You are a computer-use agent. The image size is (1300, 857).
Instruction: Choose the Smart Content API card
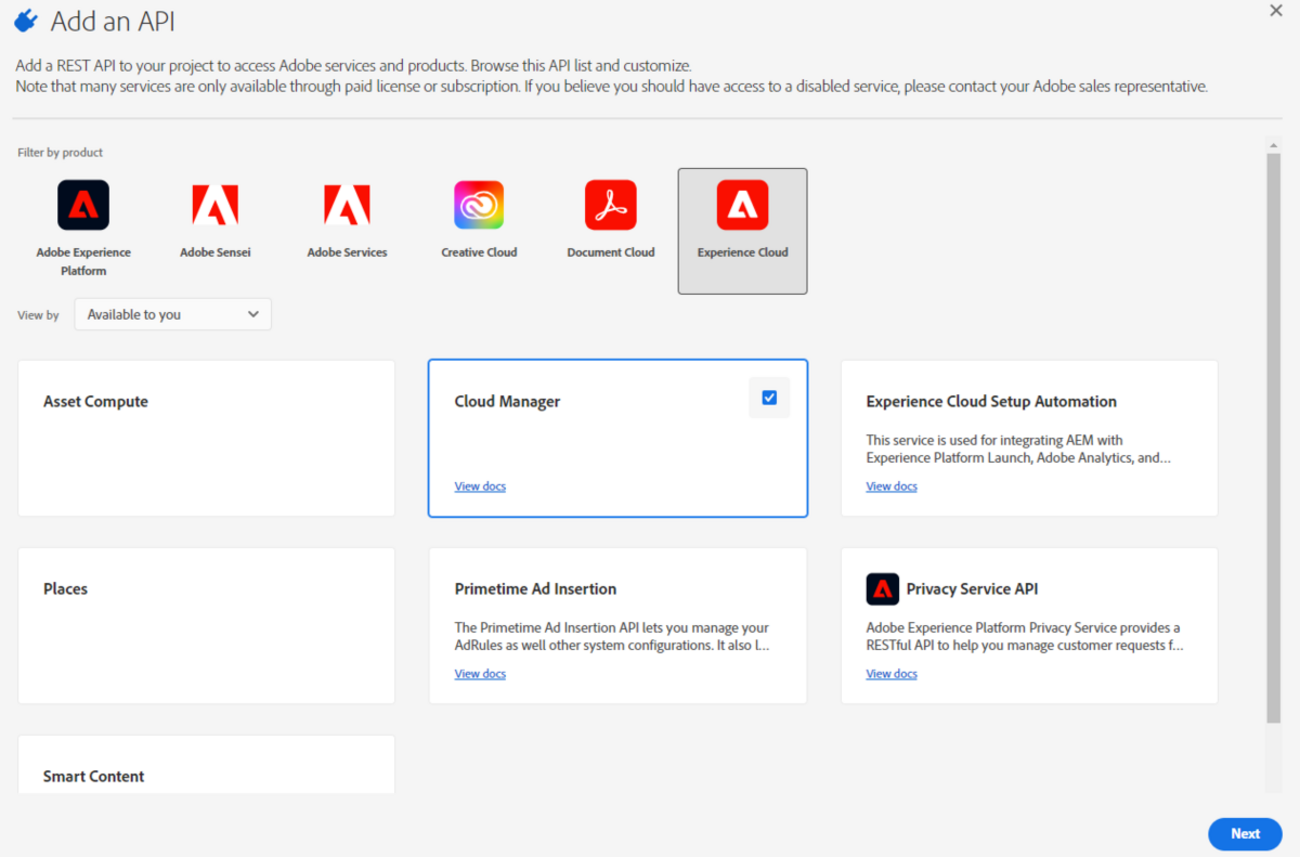[206, 770]
